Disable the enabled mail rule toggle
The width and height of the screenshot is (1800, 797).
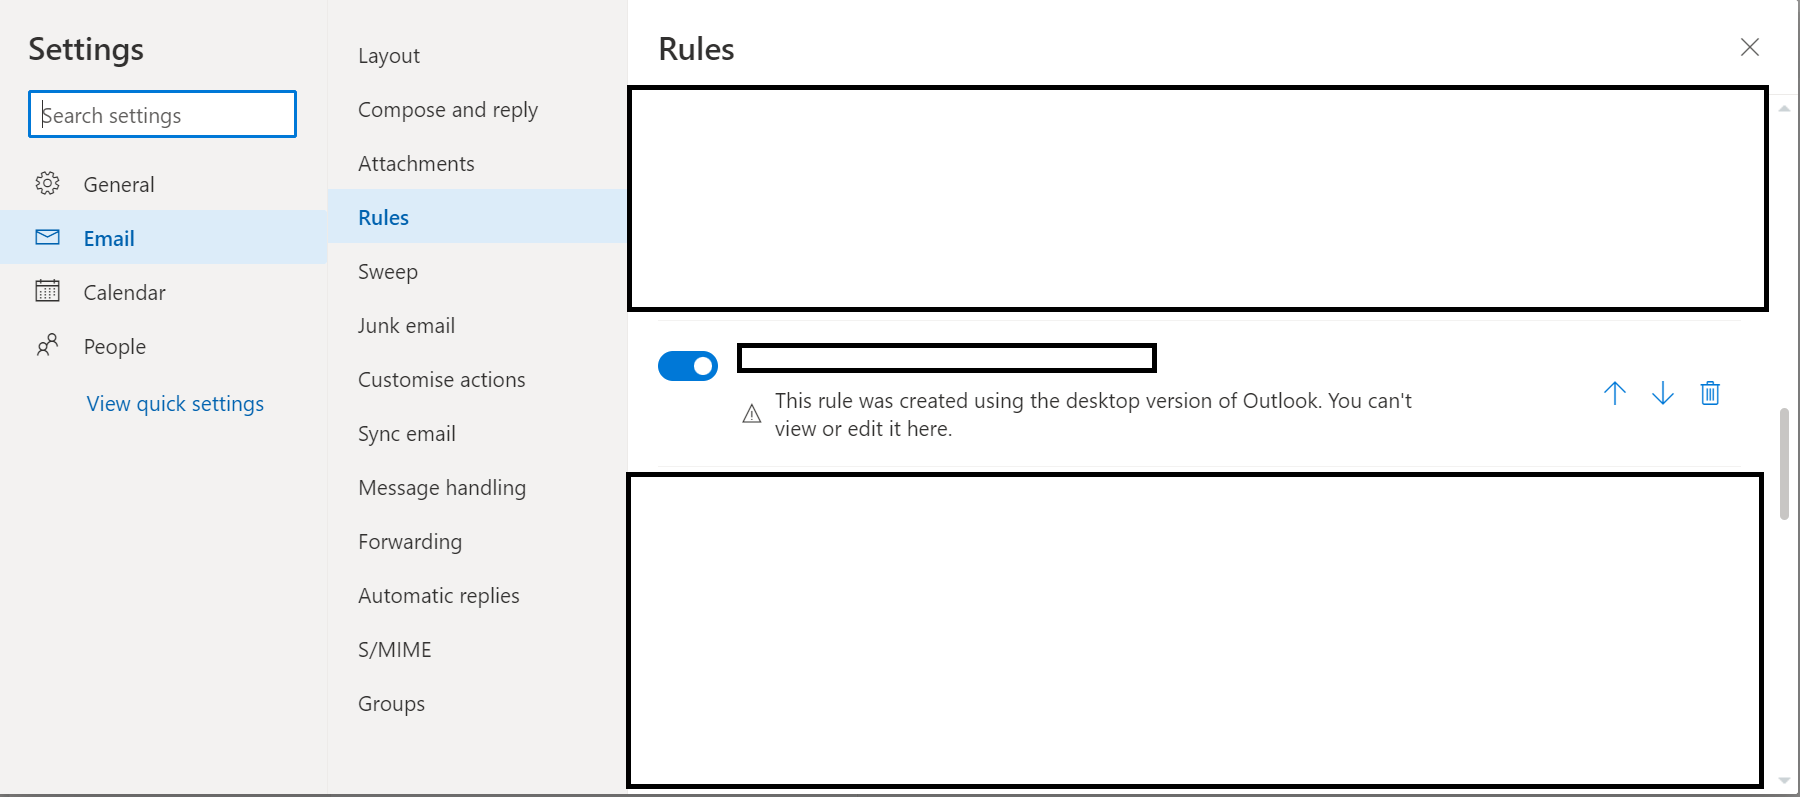click(688, 366)
